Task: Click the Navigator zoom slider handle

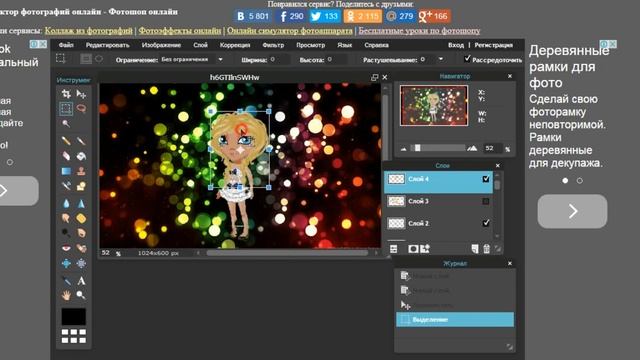Action: 417,148
